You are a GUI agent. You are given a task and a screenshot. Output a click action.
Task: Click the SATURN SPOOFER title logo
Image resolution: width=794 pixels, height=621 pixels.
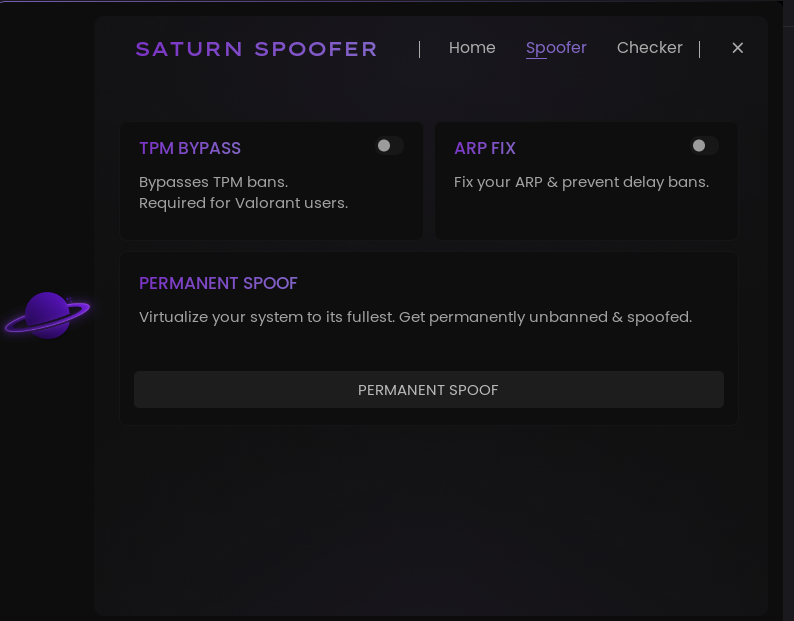point(256,49)
